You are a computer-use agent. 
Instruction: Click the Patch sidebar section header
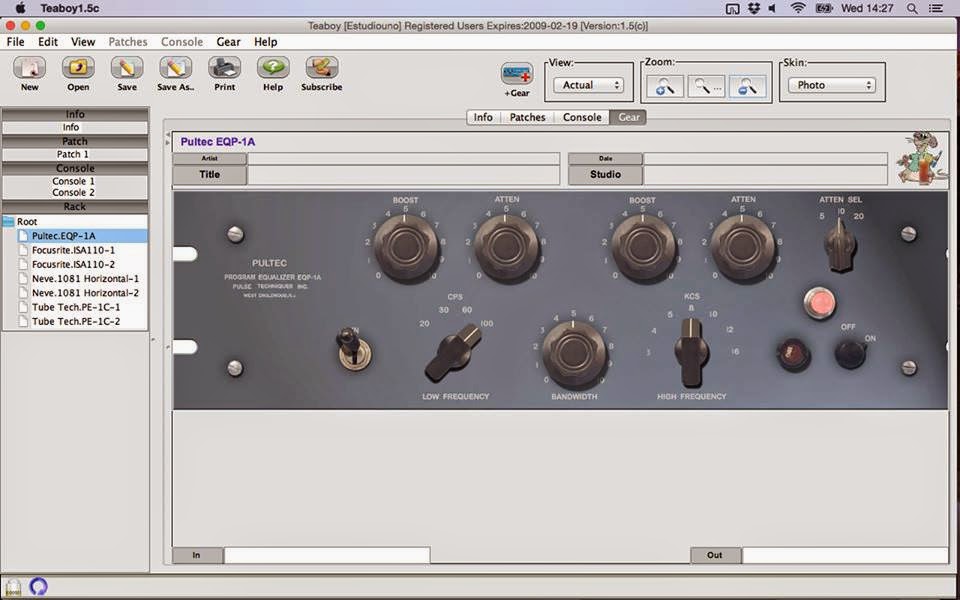(75, 141)
